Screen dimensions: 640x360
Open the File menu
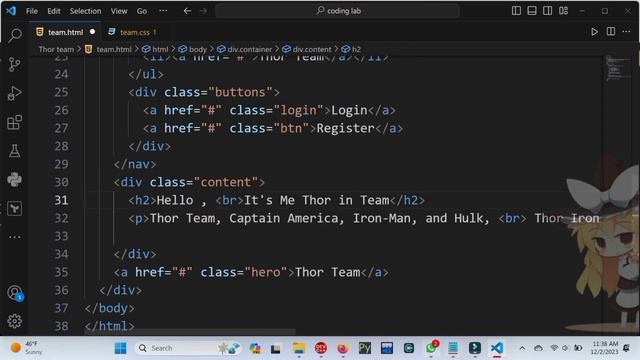(x=32, y=11)
